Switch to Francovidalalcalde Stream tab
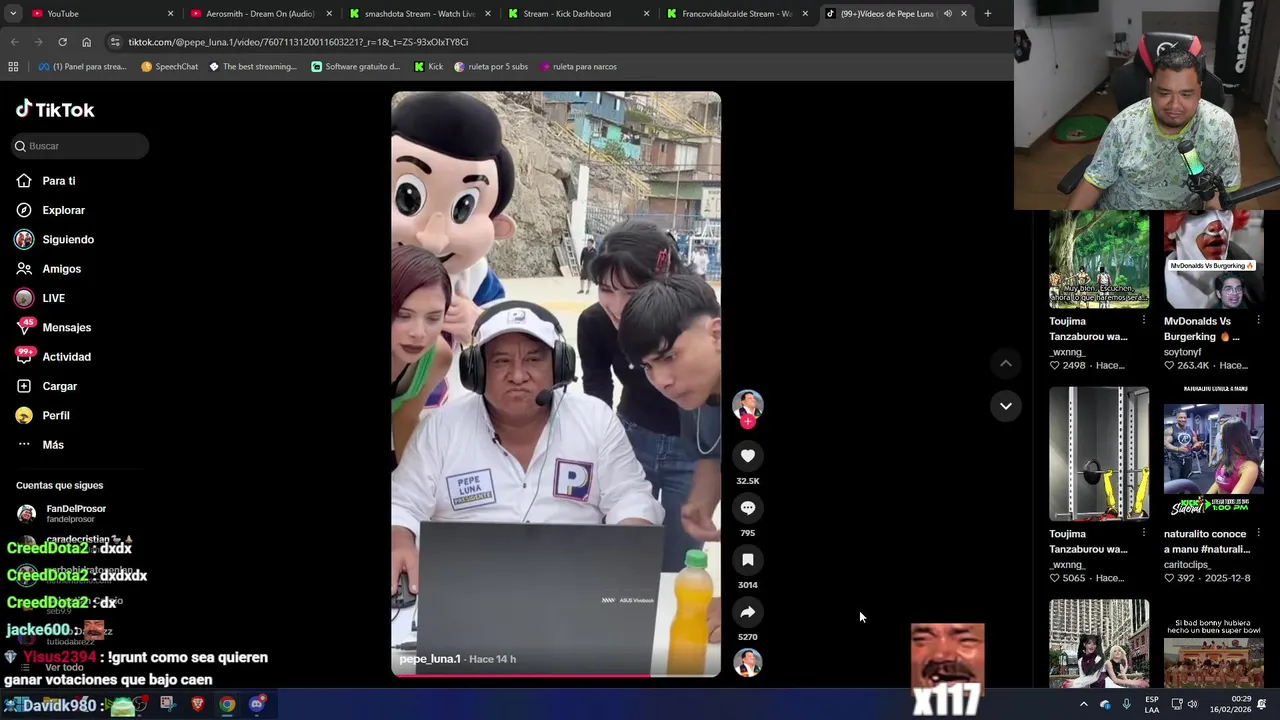Screen dimensions: 1280x720 click(736, 14)
